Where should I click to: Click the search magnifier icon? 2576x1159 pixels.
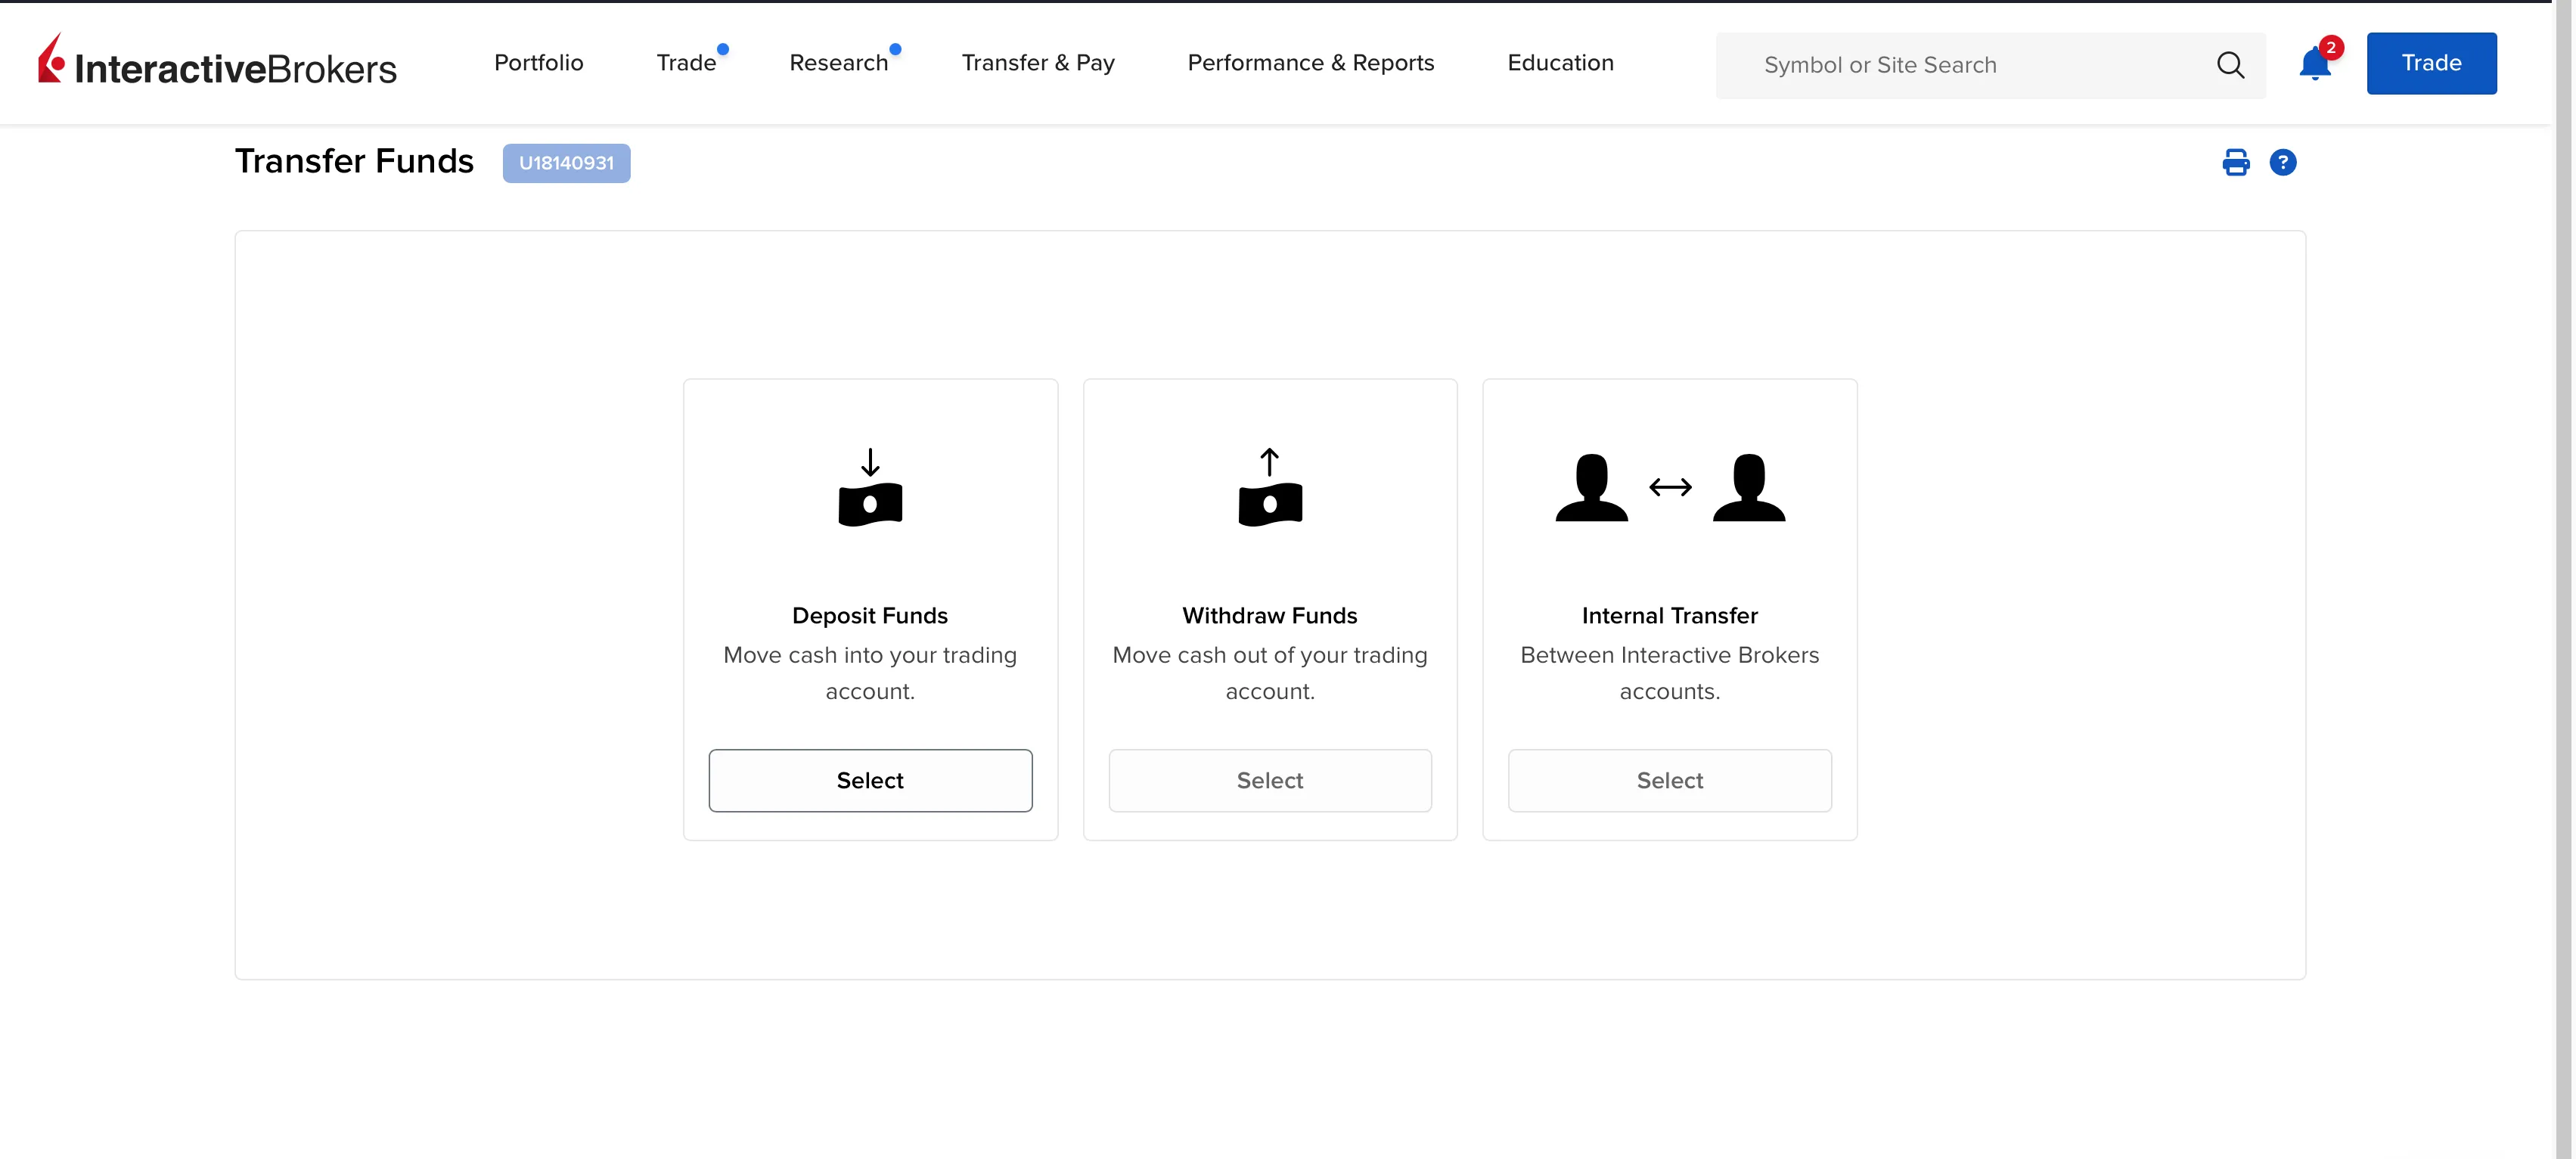point(2230,65)
